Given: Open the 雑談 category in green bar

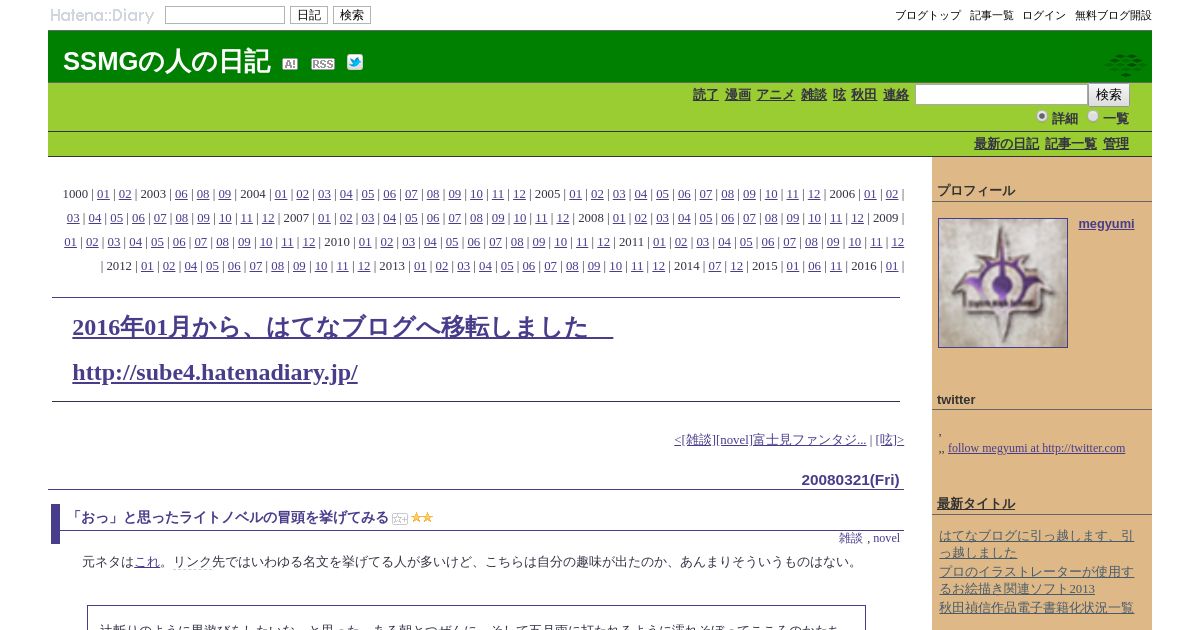Looking at the screenshot, I should tap(814, 95).
